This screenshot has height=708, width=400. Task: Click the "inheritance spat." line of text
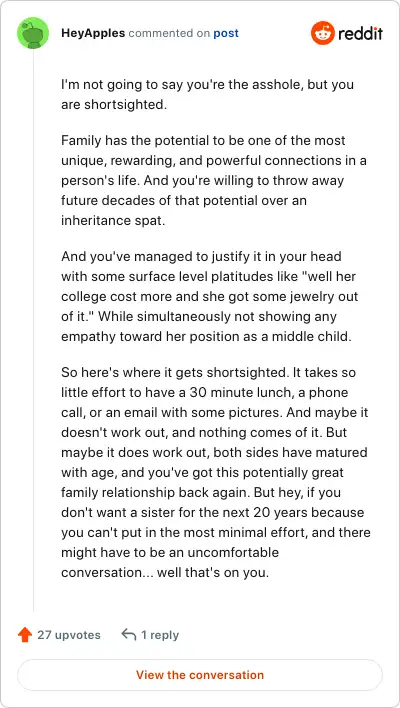(x=113, y=220)
